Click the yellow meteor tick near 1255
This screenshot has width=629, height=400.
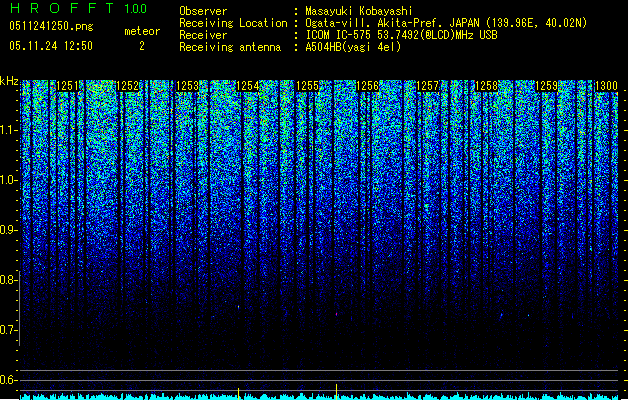[x=337, y=392]
